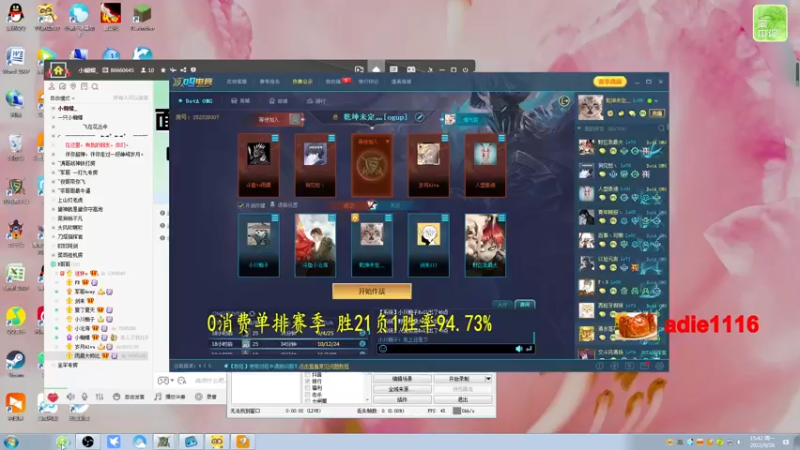800x450 pixels.
Task: Click the 退出 exit button in recorder window
Action: click(x=463, y=399)
